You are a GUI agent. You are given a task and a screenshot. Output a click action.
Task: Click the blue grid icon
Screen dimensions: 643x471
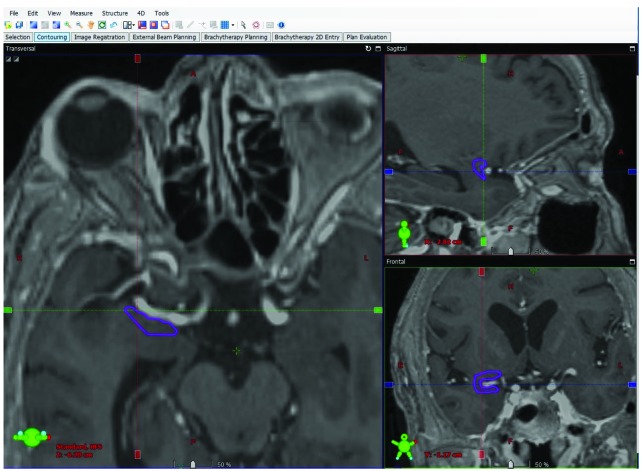click(x=225, y=25)
